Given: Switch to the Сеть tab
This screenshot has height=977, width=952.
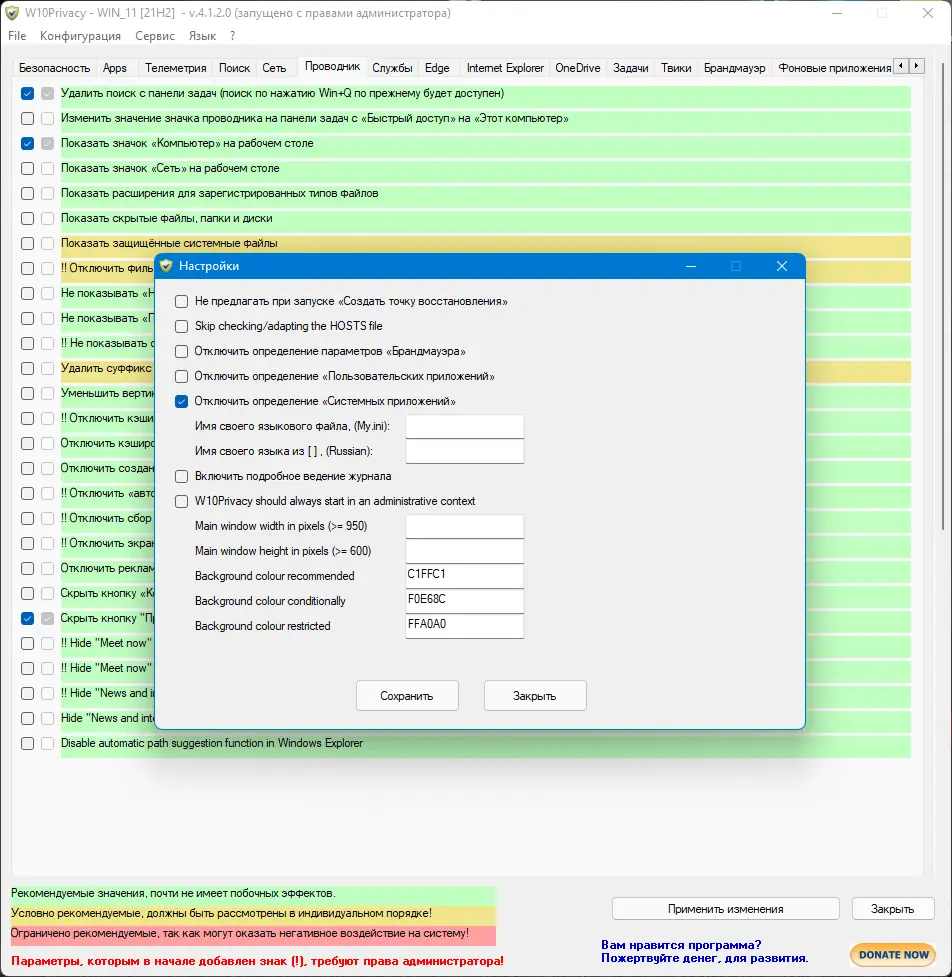Looking at the screenshot, I should 274,68.
